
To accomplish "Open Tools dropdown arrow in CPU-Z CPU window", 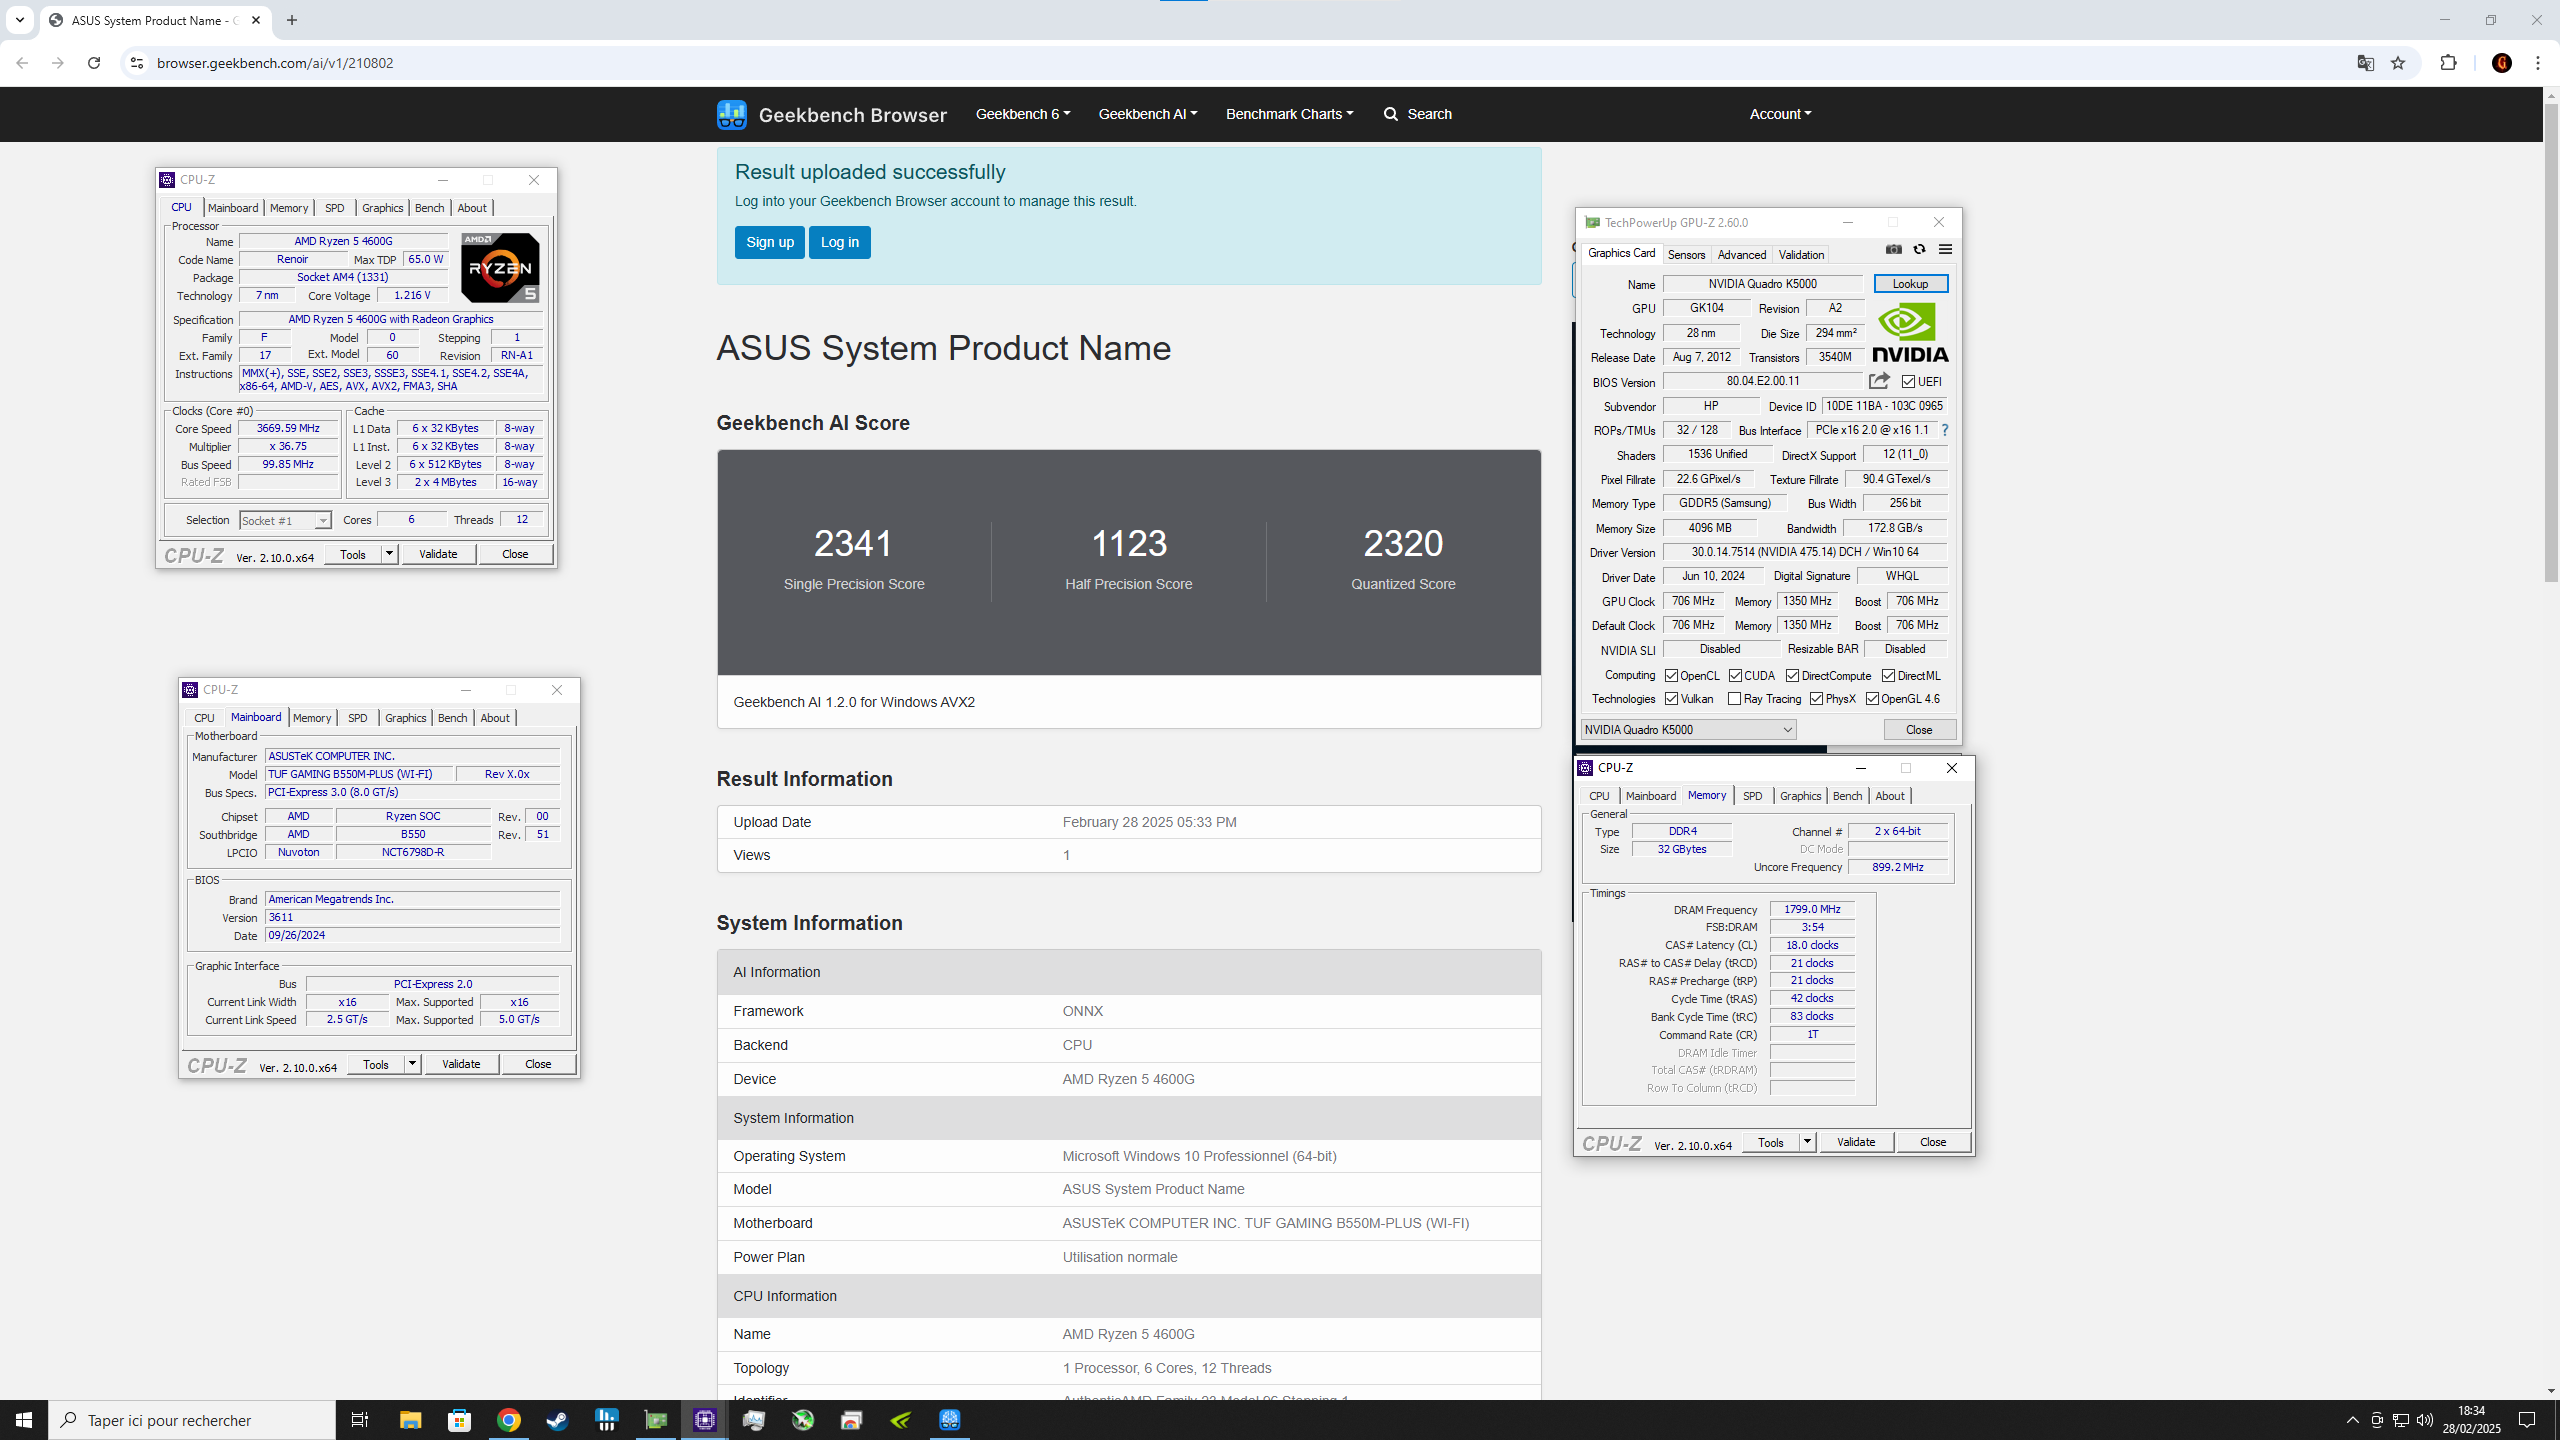I will coord(389,554).
